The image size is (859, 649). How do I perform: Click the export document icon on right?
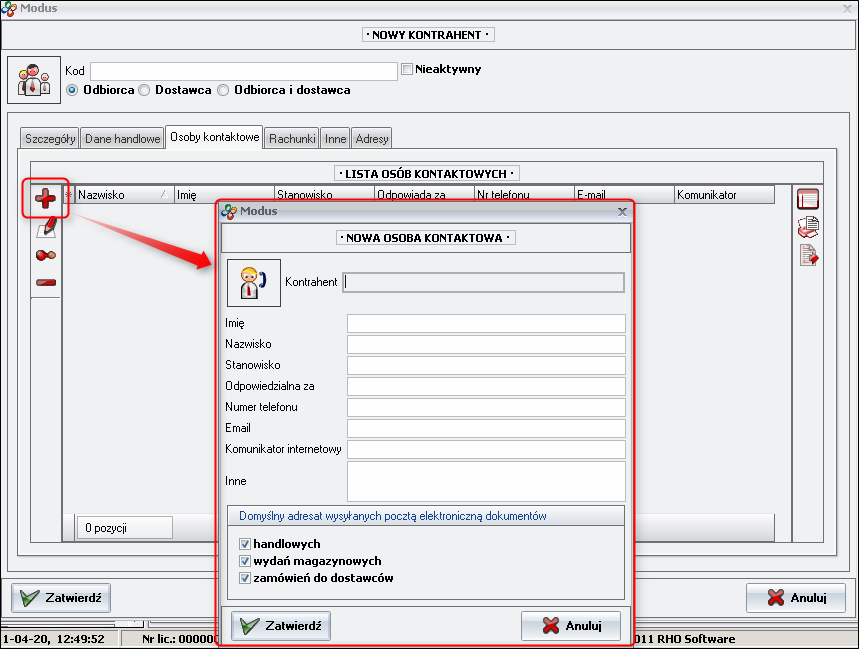(808, 256)
